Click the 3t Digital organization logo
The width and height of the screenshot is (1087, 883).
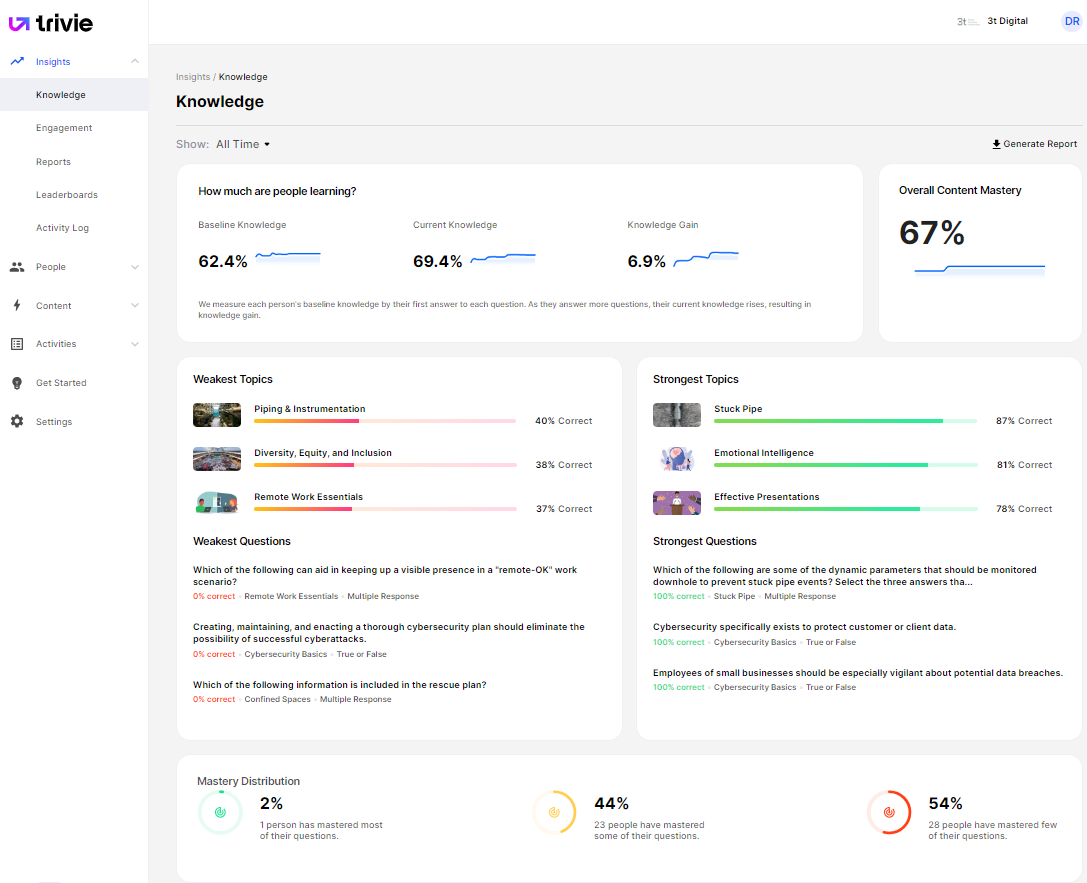tap(967, 21)
